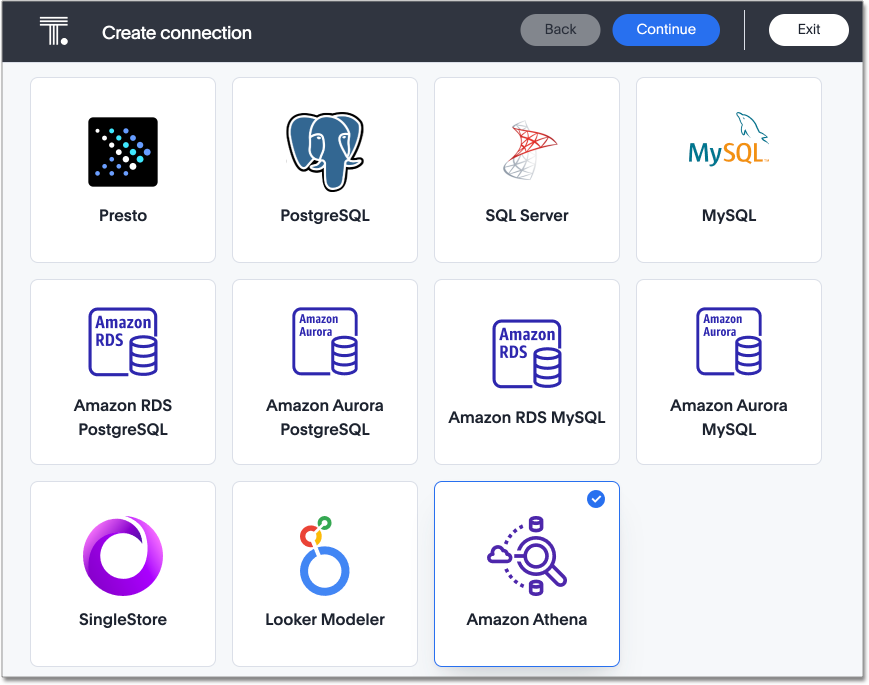Select the SingleStore connector icon
Viewport: 869px width, 685px height.
click(x=122, y=556)
